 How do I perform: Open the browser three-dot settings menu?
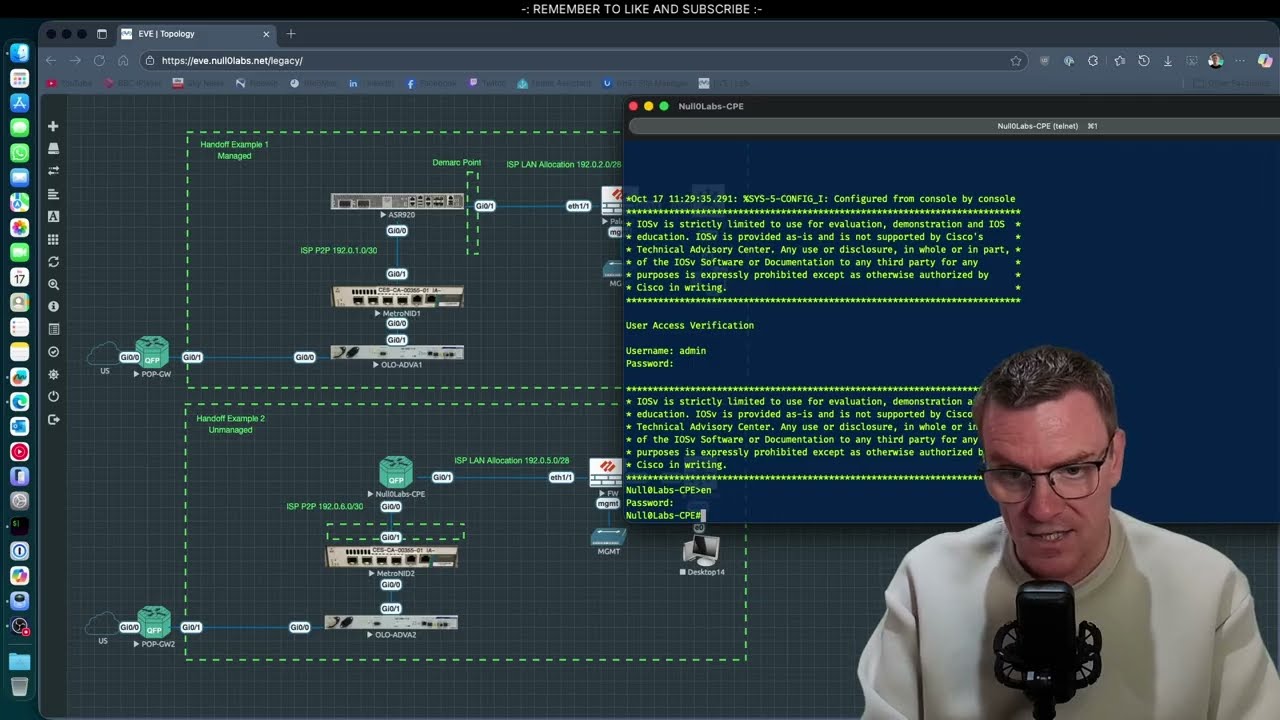pos(1241,60)
